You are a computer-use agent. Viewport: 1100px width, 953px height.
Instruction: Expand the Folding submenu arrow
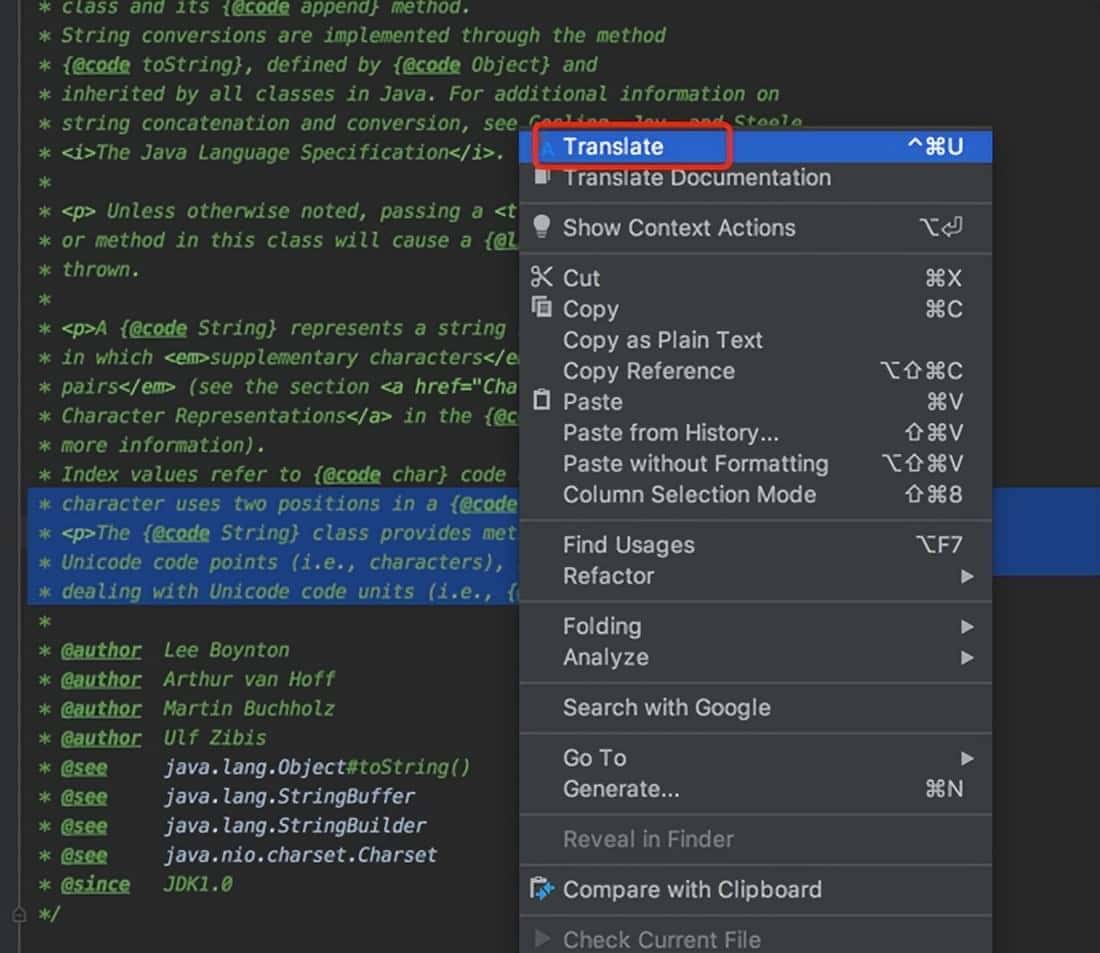pyautogui.click(x=966, y=626)
